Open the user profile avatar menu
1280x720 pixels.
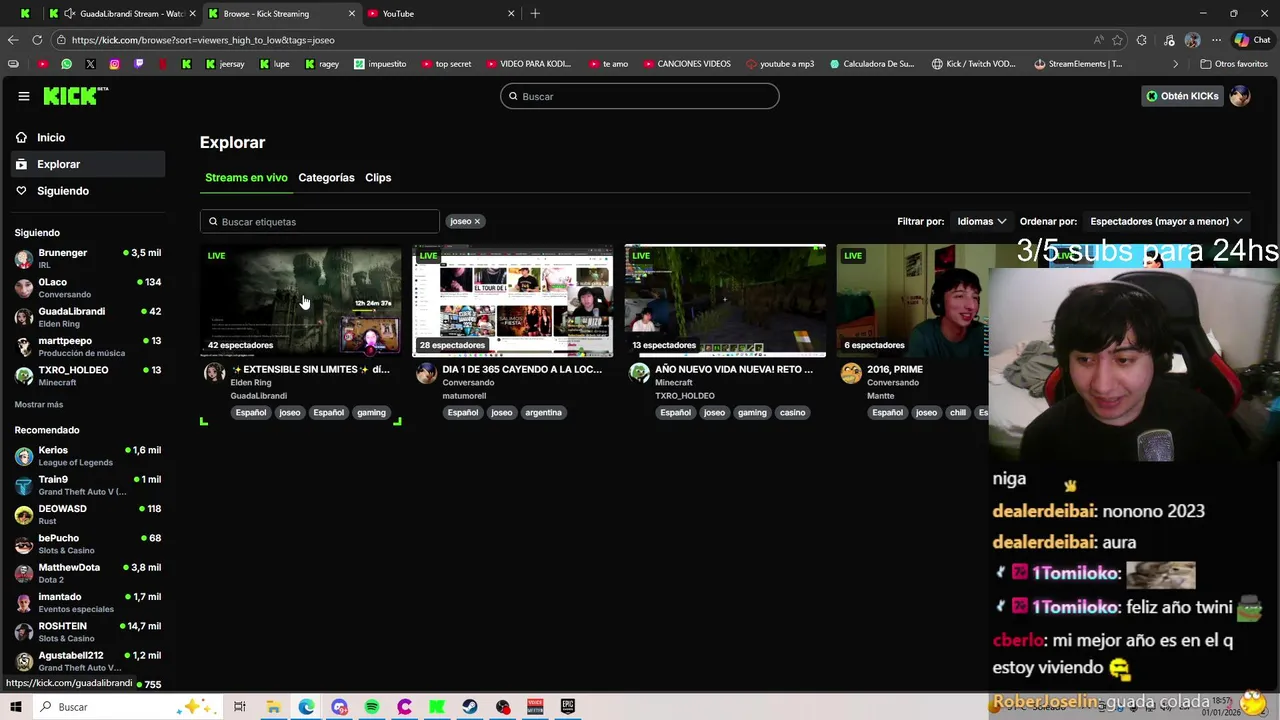1240,96
